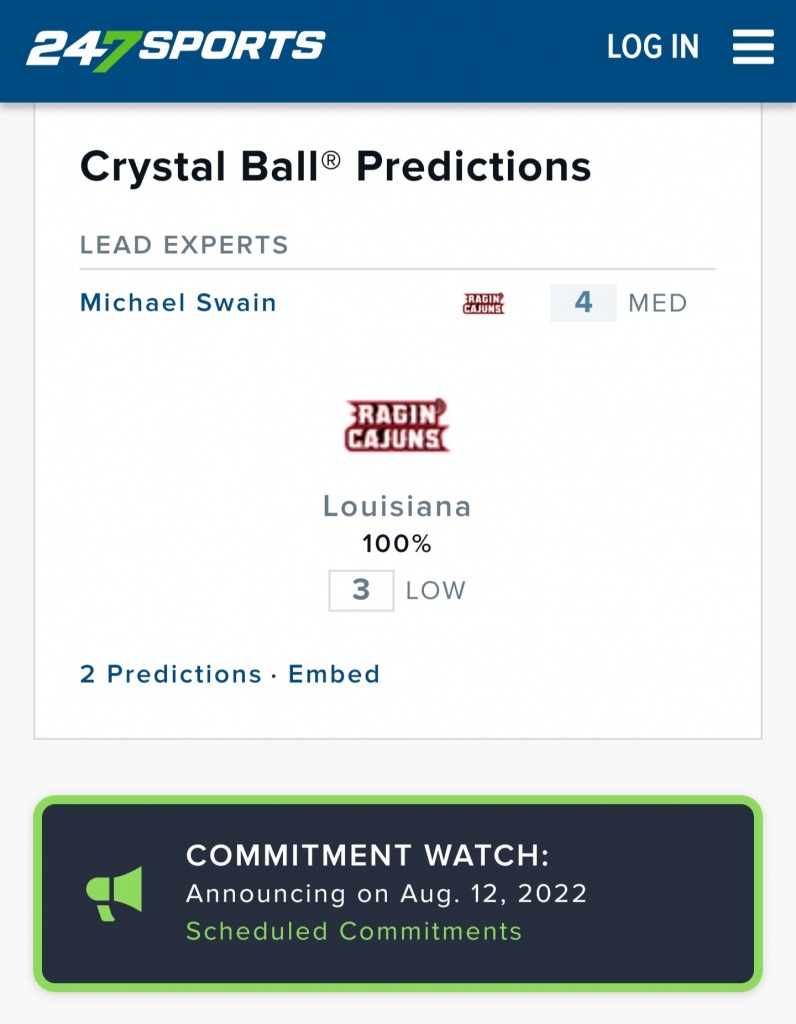Click the COMMITMENT WATCH heading
The height and width of the screenshot is (1024, 796).
pyautogui.click(x=368, y=856)
